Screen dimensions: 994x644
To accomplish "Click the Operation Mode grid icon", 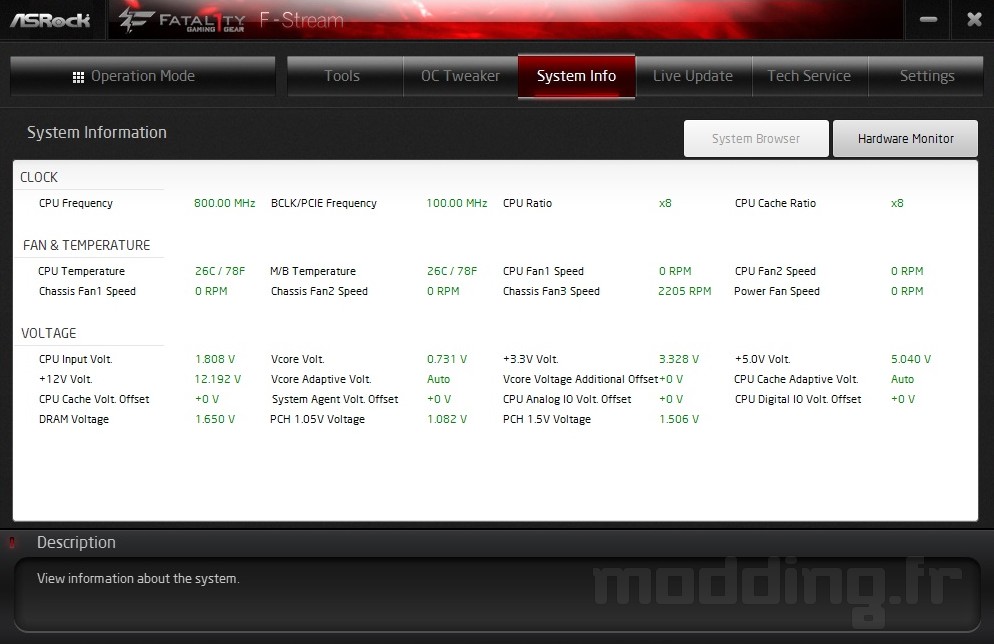I will pyautogui.click(x=79, y=77).
